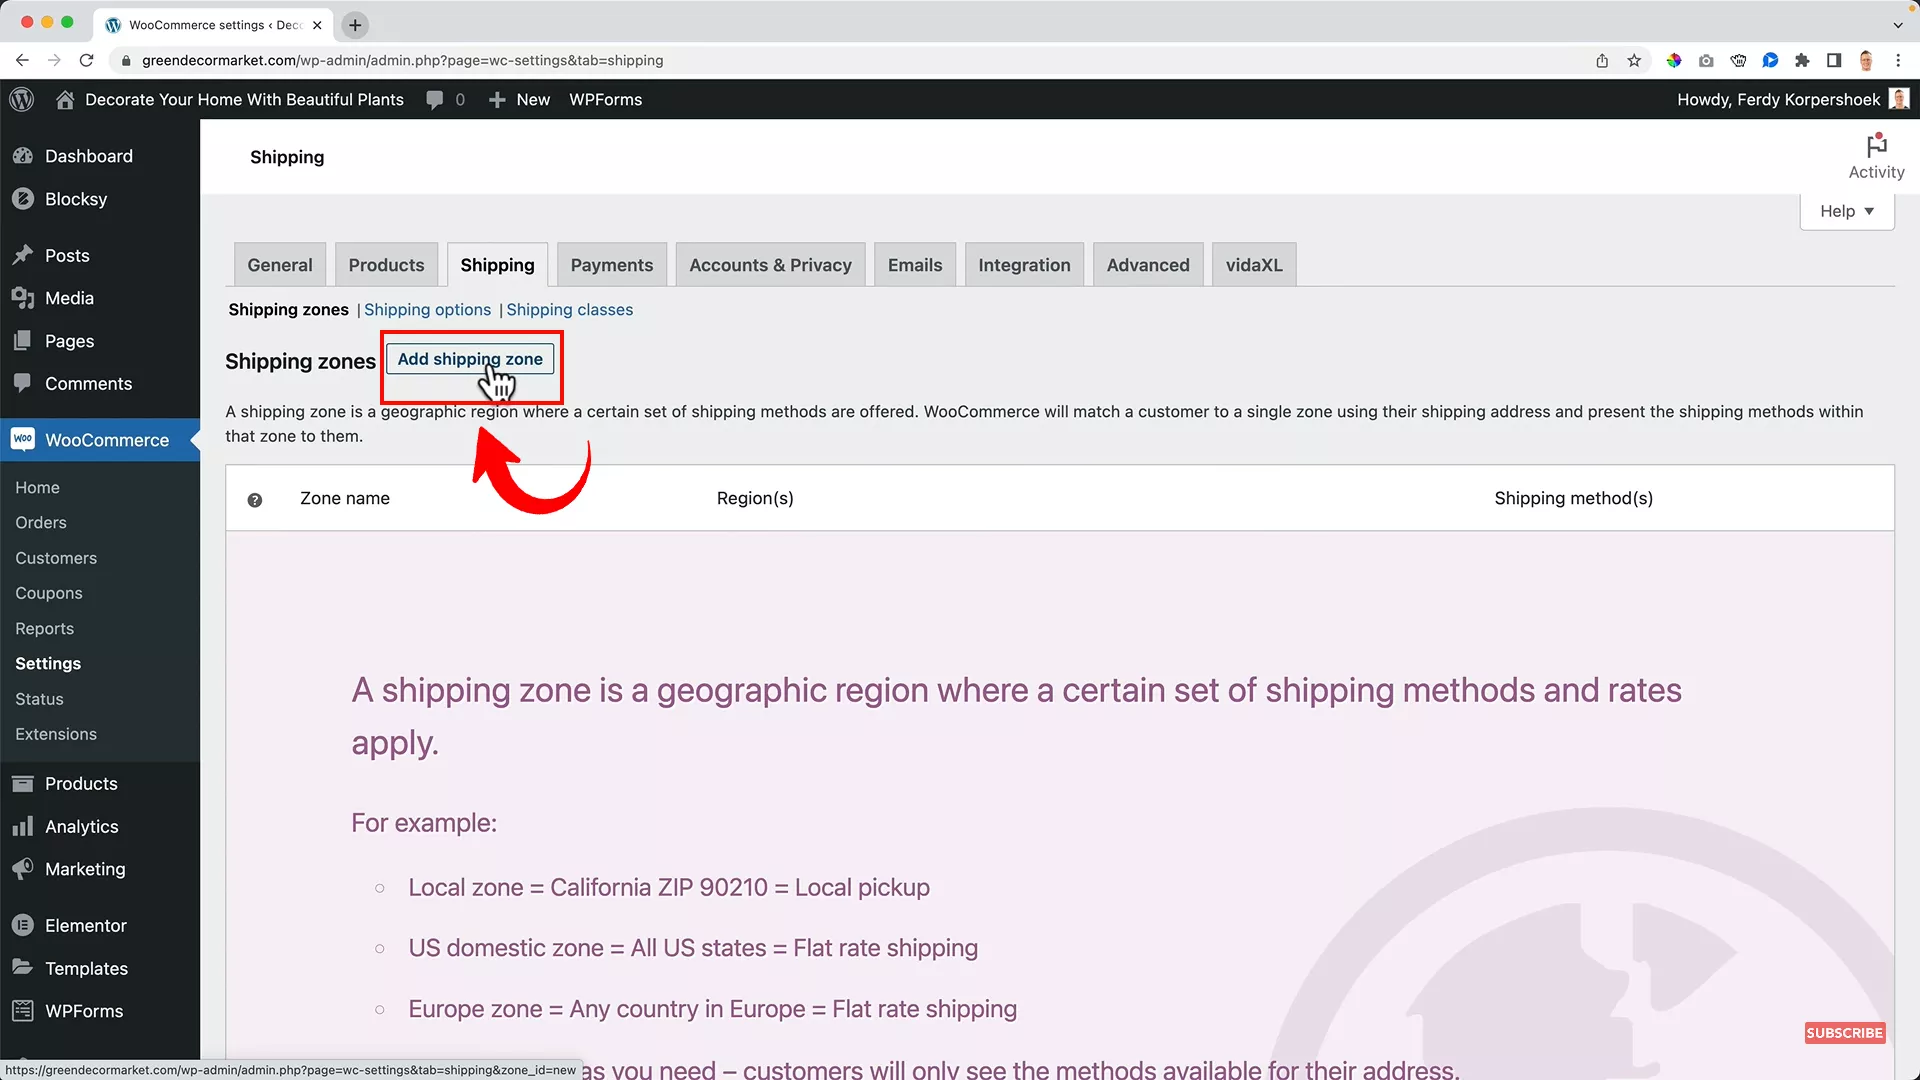Open the Media library via its sidebar icon
This screenshot has width=1920, height=1080.
point(23,298)
